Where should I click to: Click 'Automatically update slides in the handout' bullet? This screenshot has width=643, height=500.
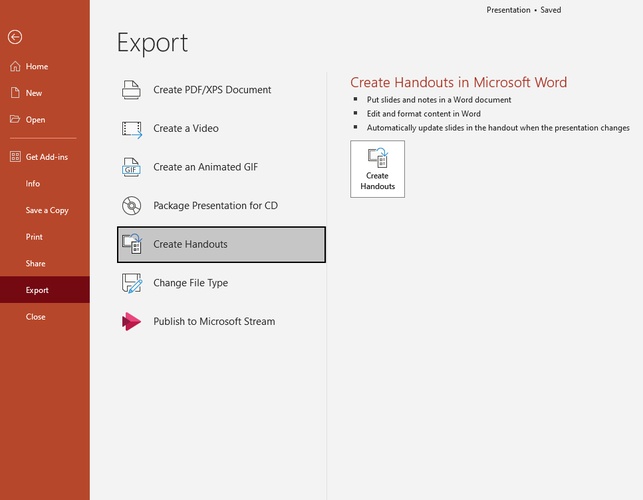498,128
